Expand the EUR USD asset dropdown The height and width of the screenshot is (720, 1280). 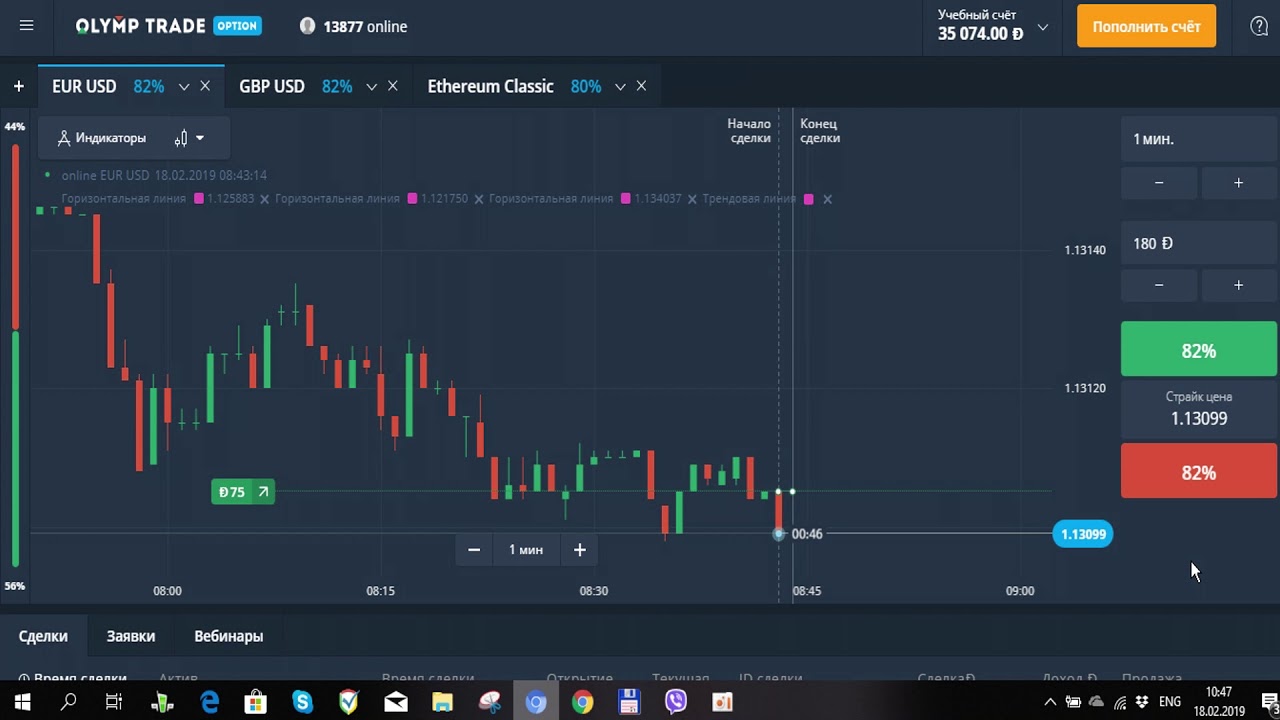[x=183, y=87]
